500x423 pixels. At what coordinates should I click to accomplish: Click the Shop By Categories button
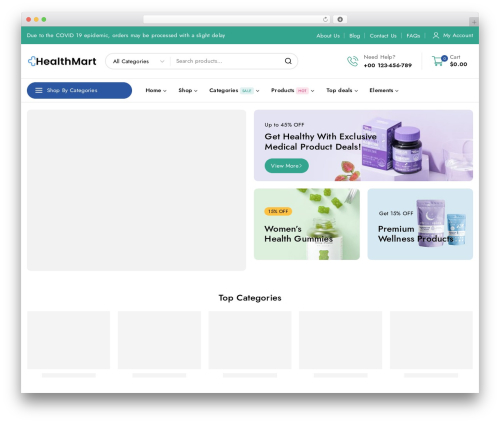coord(79,90)
